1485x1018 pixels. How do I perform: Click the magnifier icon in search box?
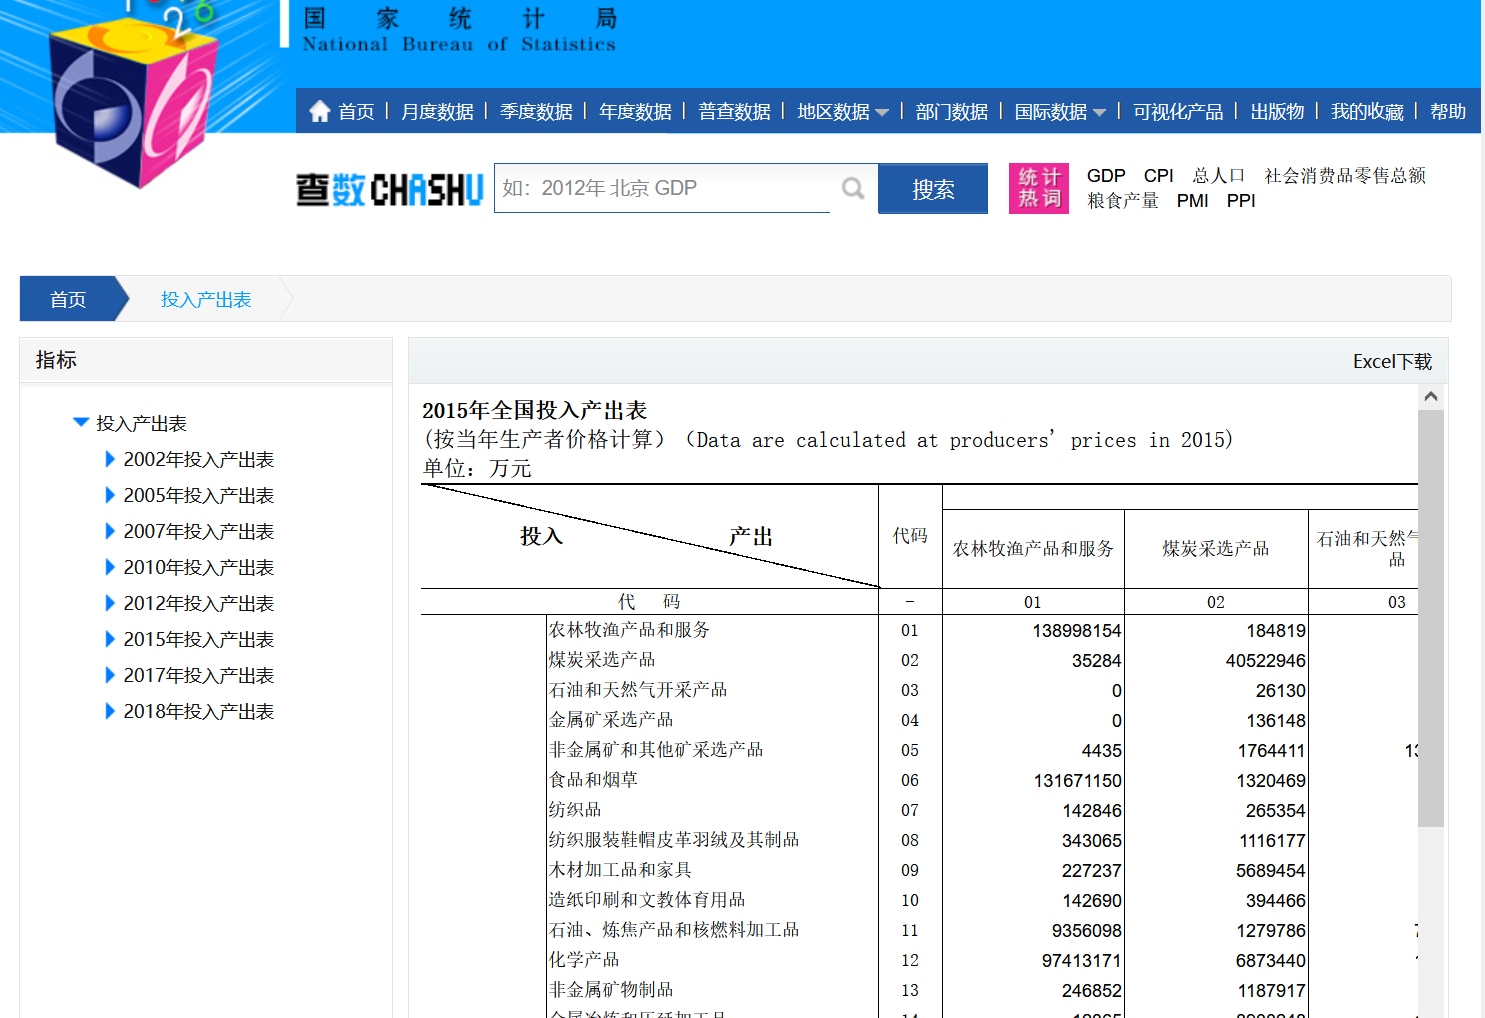(852, 188)
